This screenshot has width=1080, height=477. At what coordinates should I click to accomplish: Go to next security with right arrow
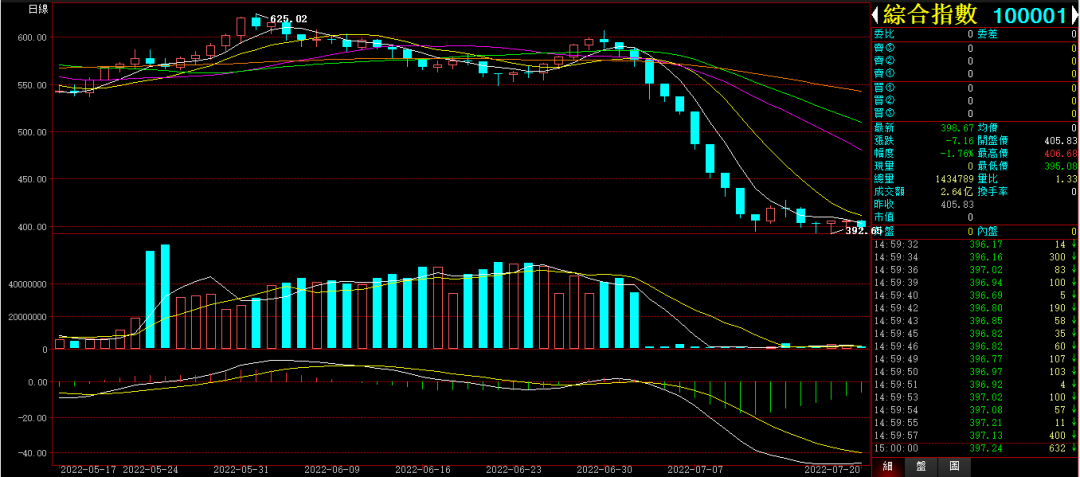[1074, 14]
